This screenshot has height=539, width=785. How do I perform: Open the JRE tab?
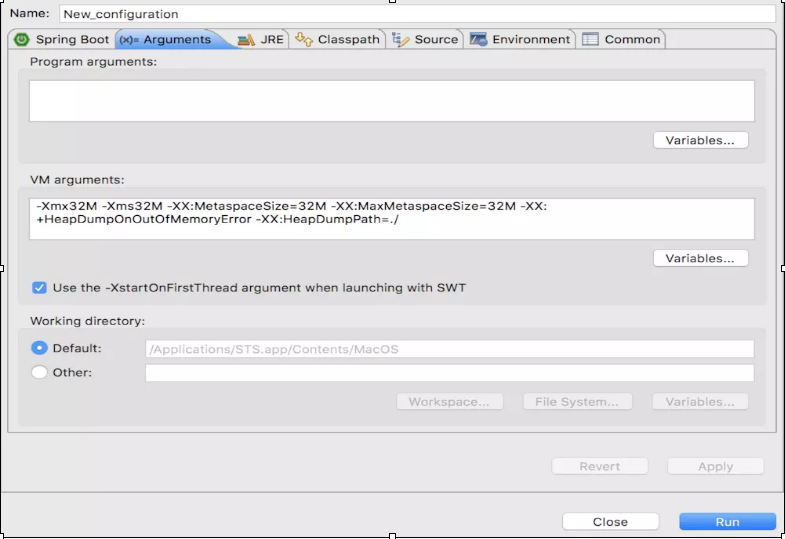[x=260, y=39]
